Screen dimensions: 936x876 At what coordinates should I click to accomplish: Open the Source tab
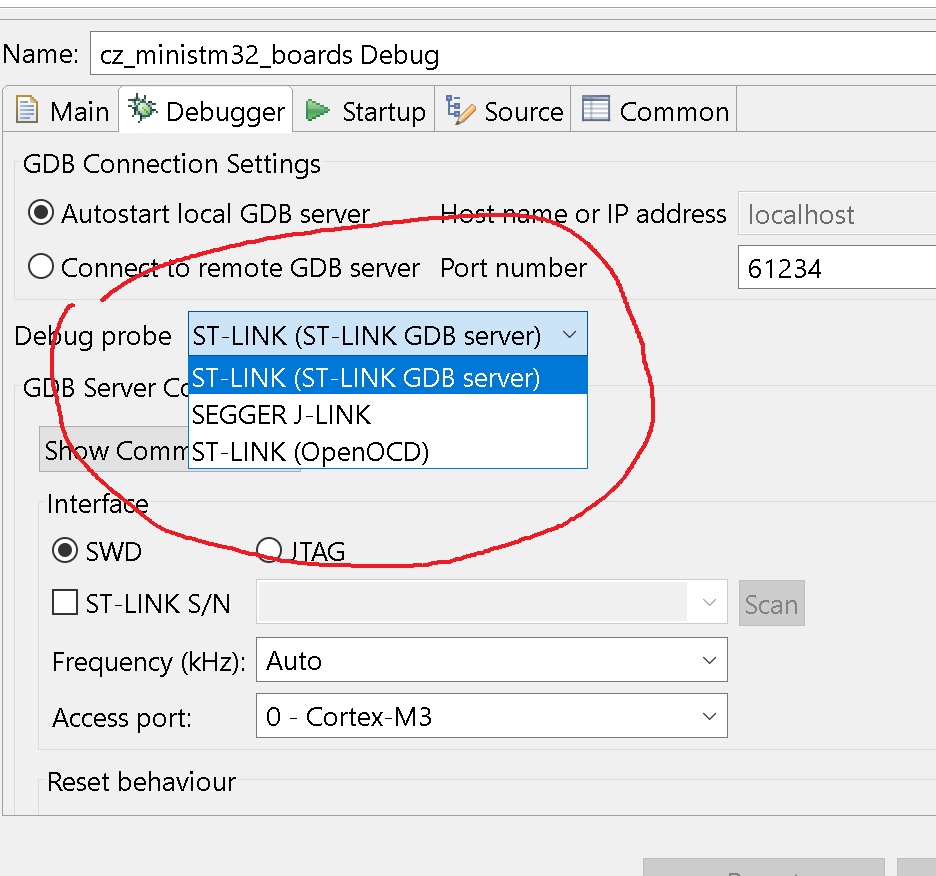click(x=504, y=111)
